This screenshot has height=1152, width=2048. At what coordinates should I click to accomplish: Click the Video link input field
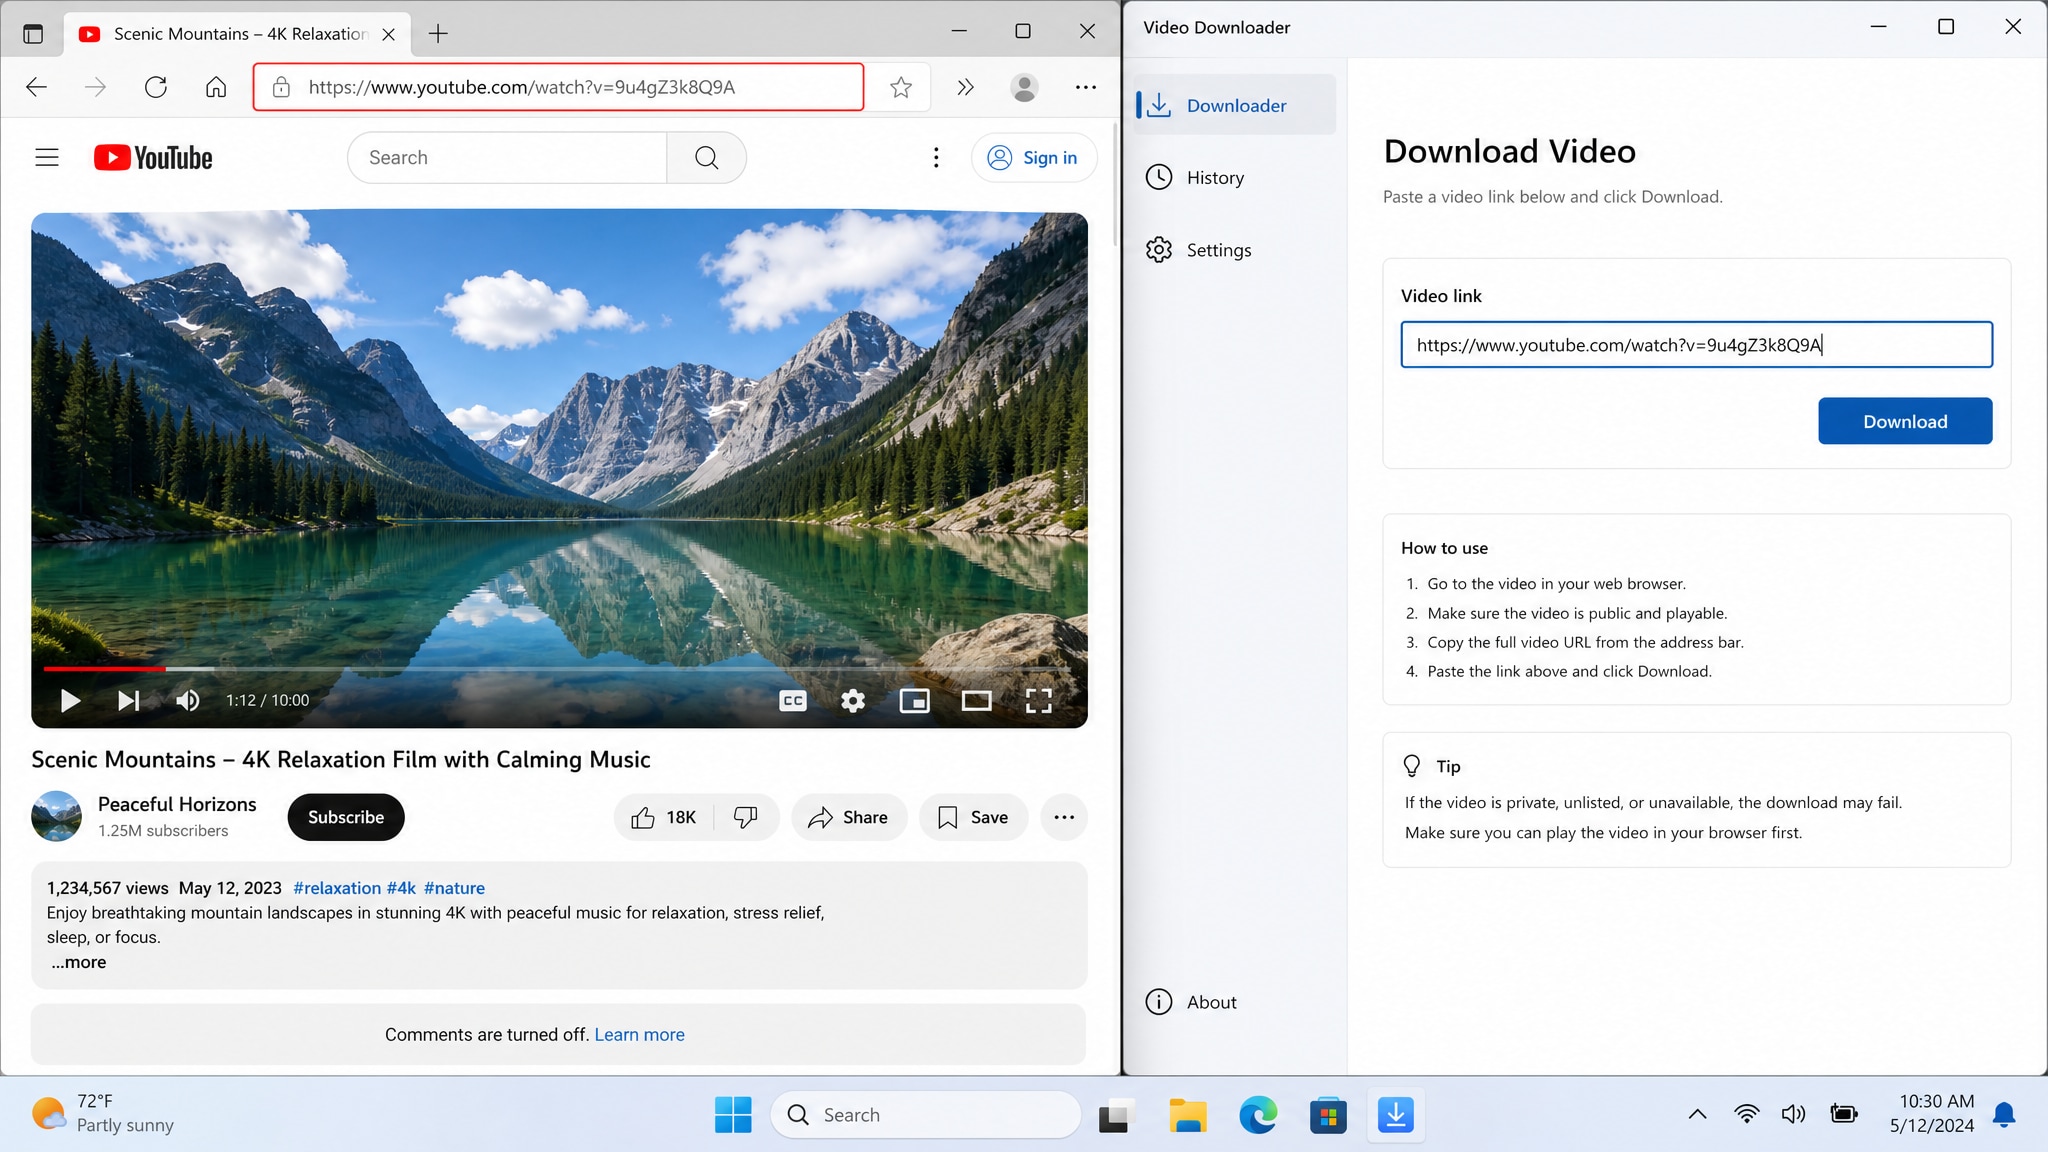1696,345
